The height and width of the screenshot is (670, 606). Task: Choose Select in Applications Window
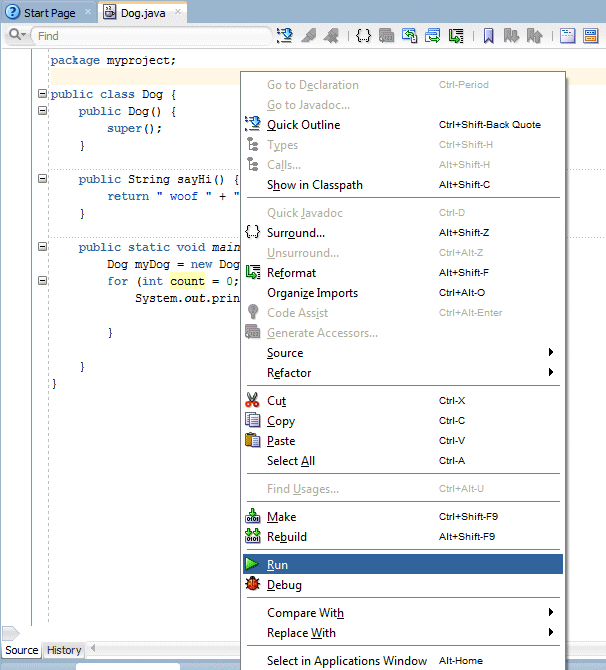click(403, 661)
